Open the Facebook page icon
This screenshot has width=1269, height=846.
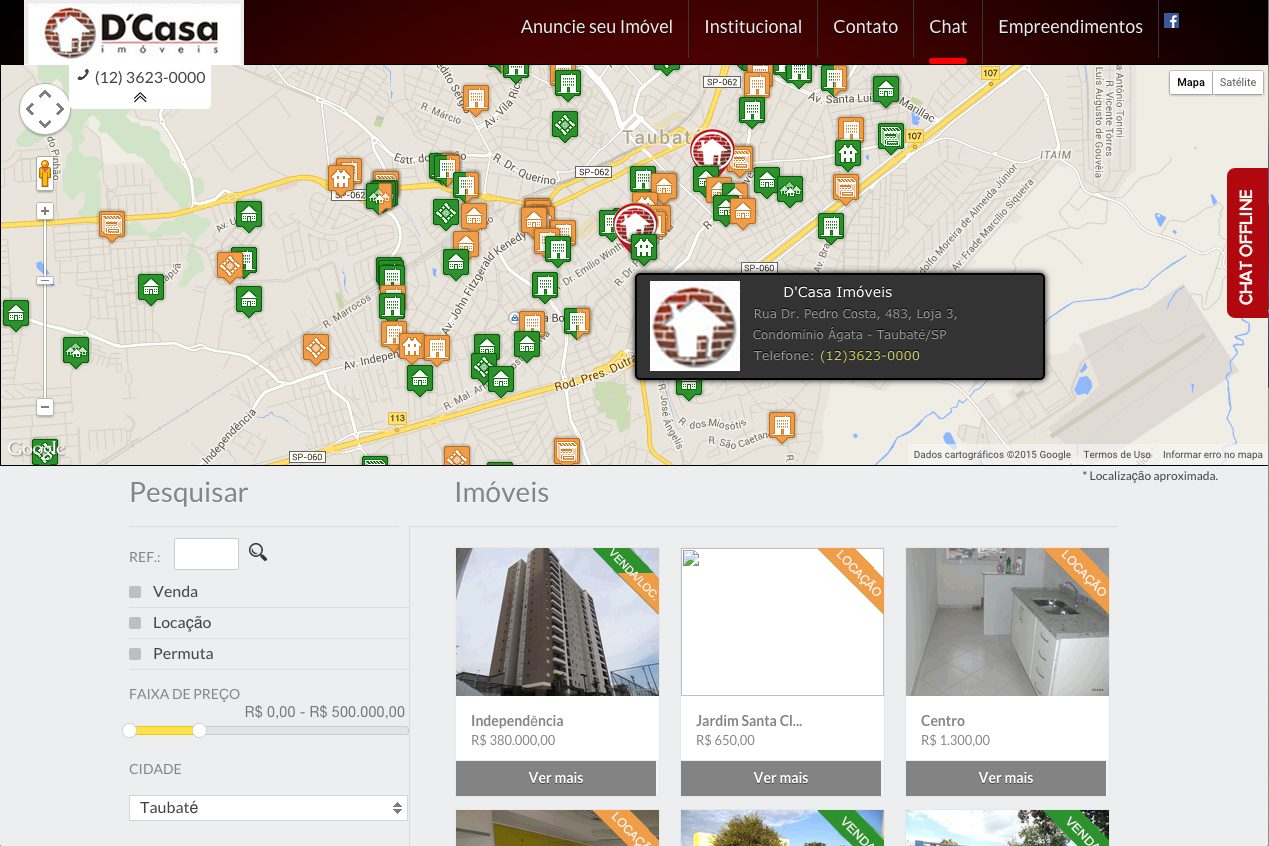click(x=1171, y=21)
